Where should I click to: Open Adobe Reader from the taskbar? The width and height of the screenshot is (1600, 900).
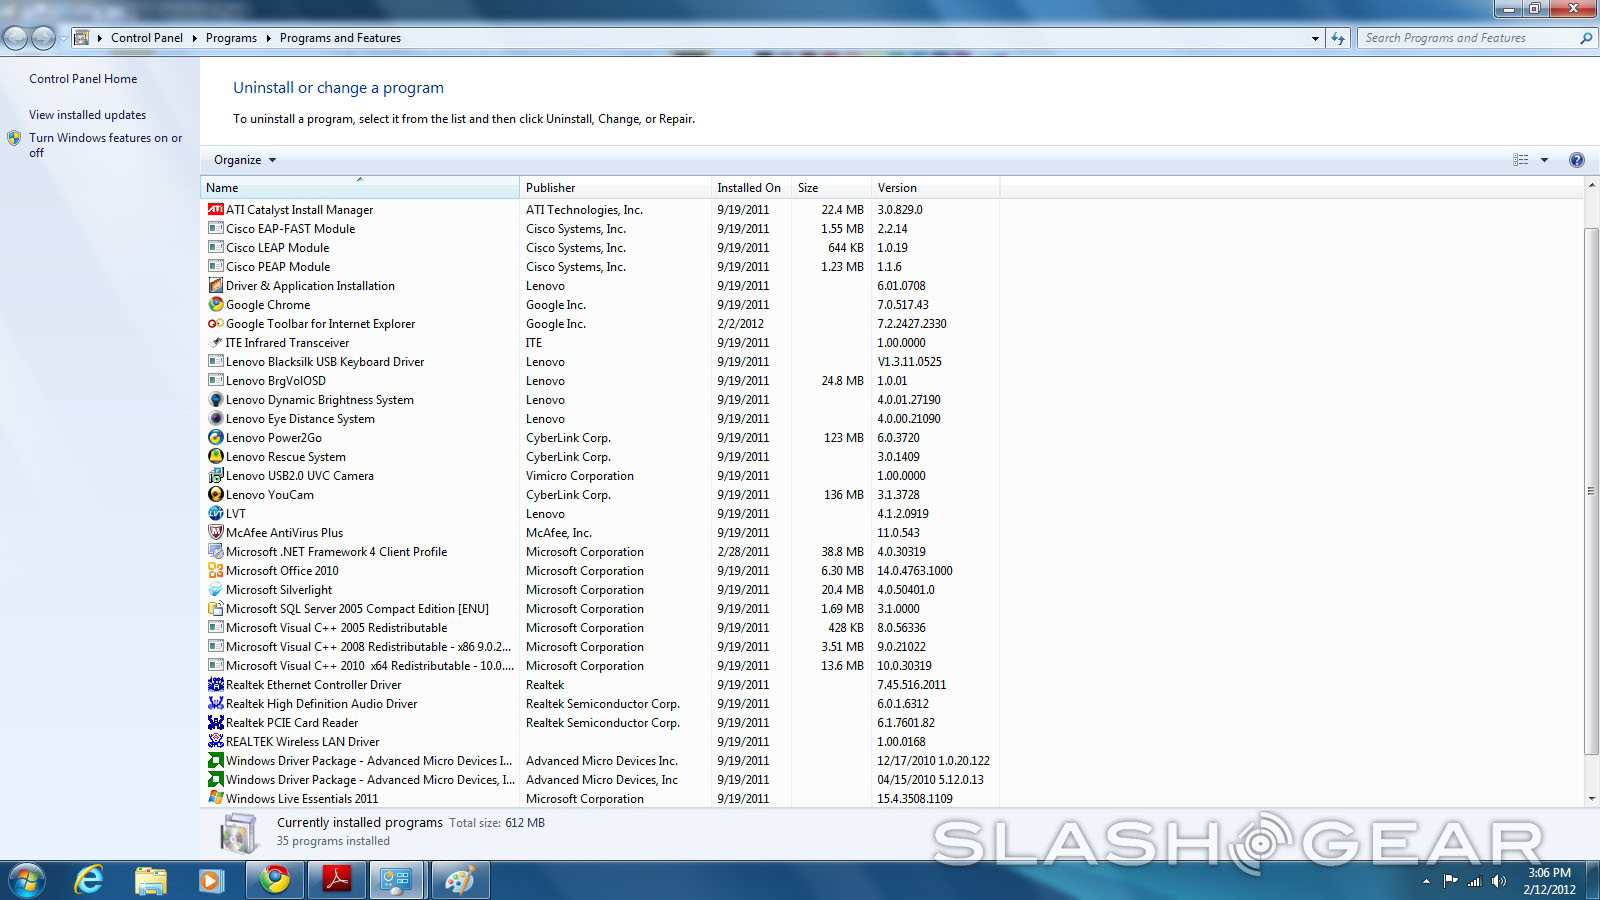(x=335, y=880)
